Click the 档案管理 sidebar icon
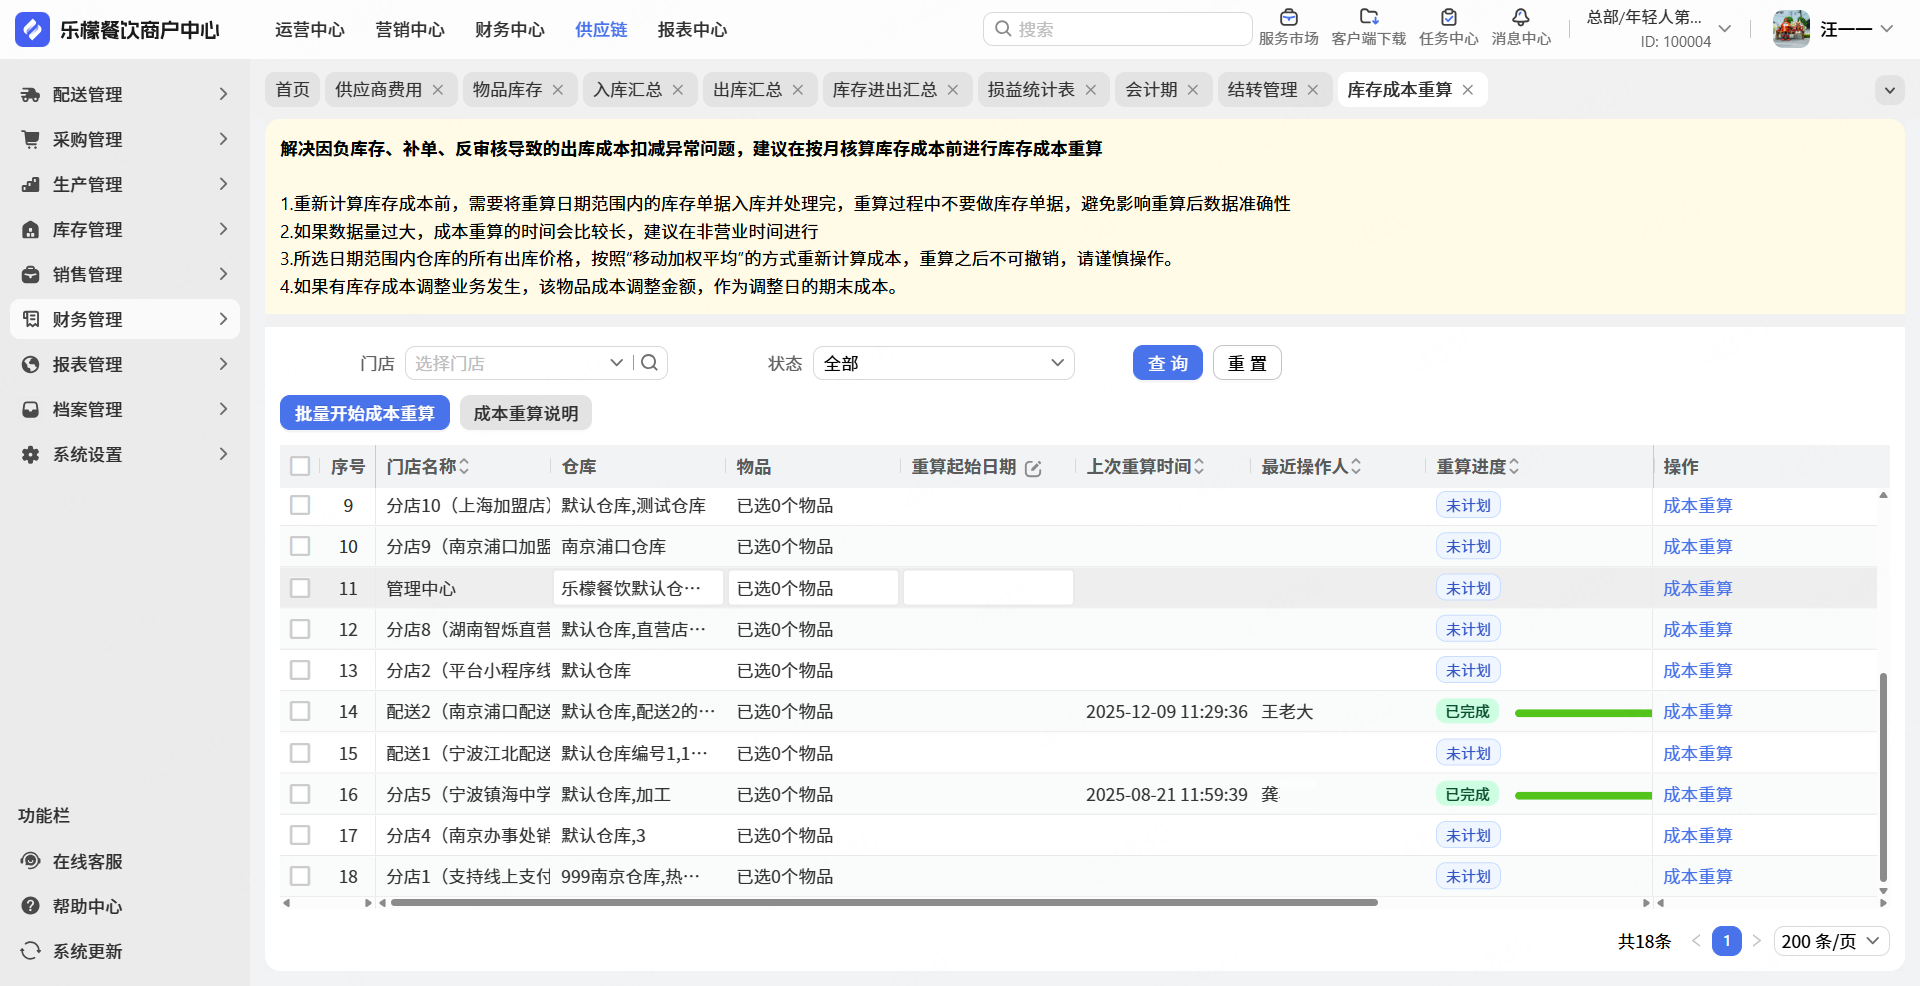Viewport: 1920px width, 986px height. 31,409
